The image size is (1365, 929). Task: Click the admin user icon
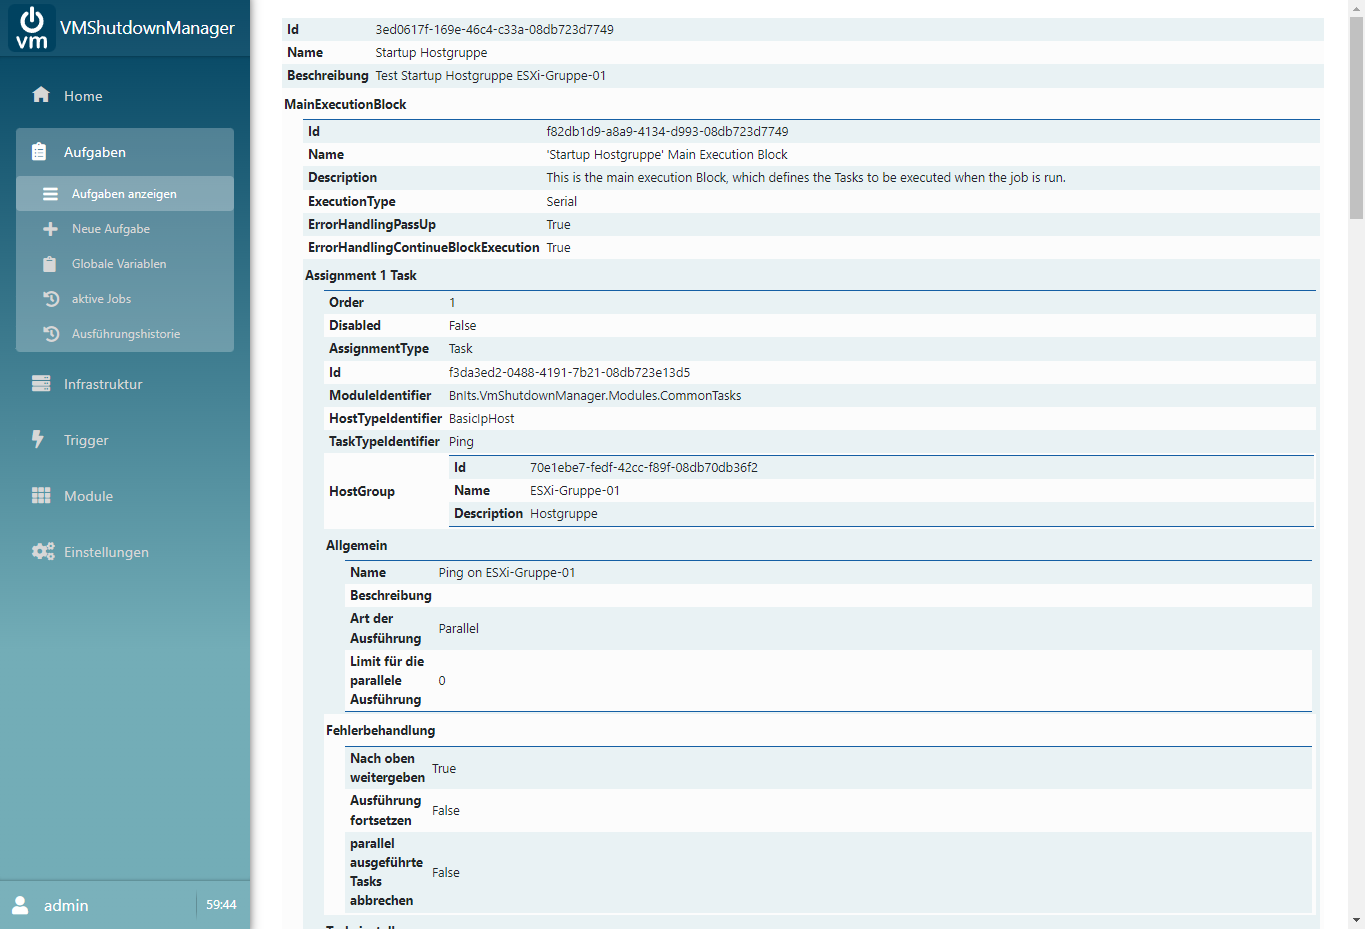pos(20,905)
